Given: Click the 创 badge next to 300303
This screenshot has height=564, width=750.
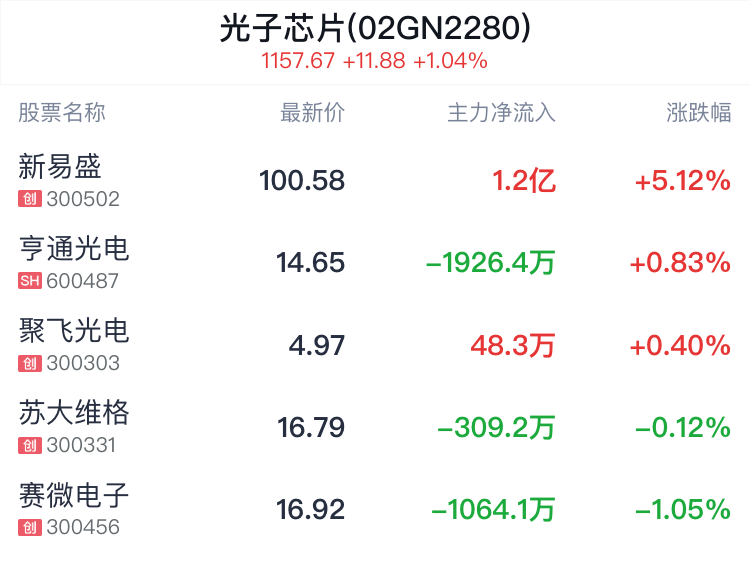Looking at the screenshot, I should click(30, 363).
